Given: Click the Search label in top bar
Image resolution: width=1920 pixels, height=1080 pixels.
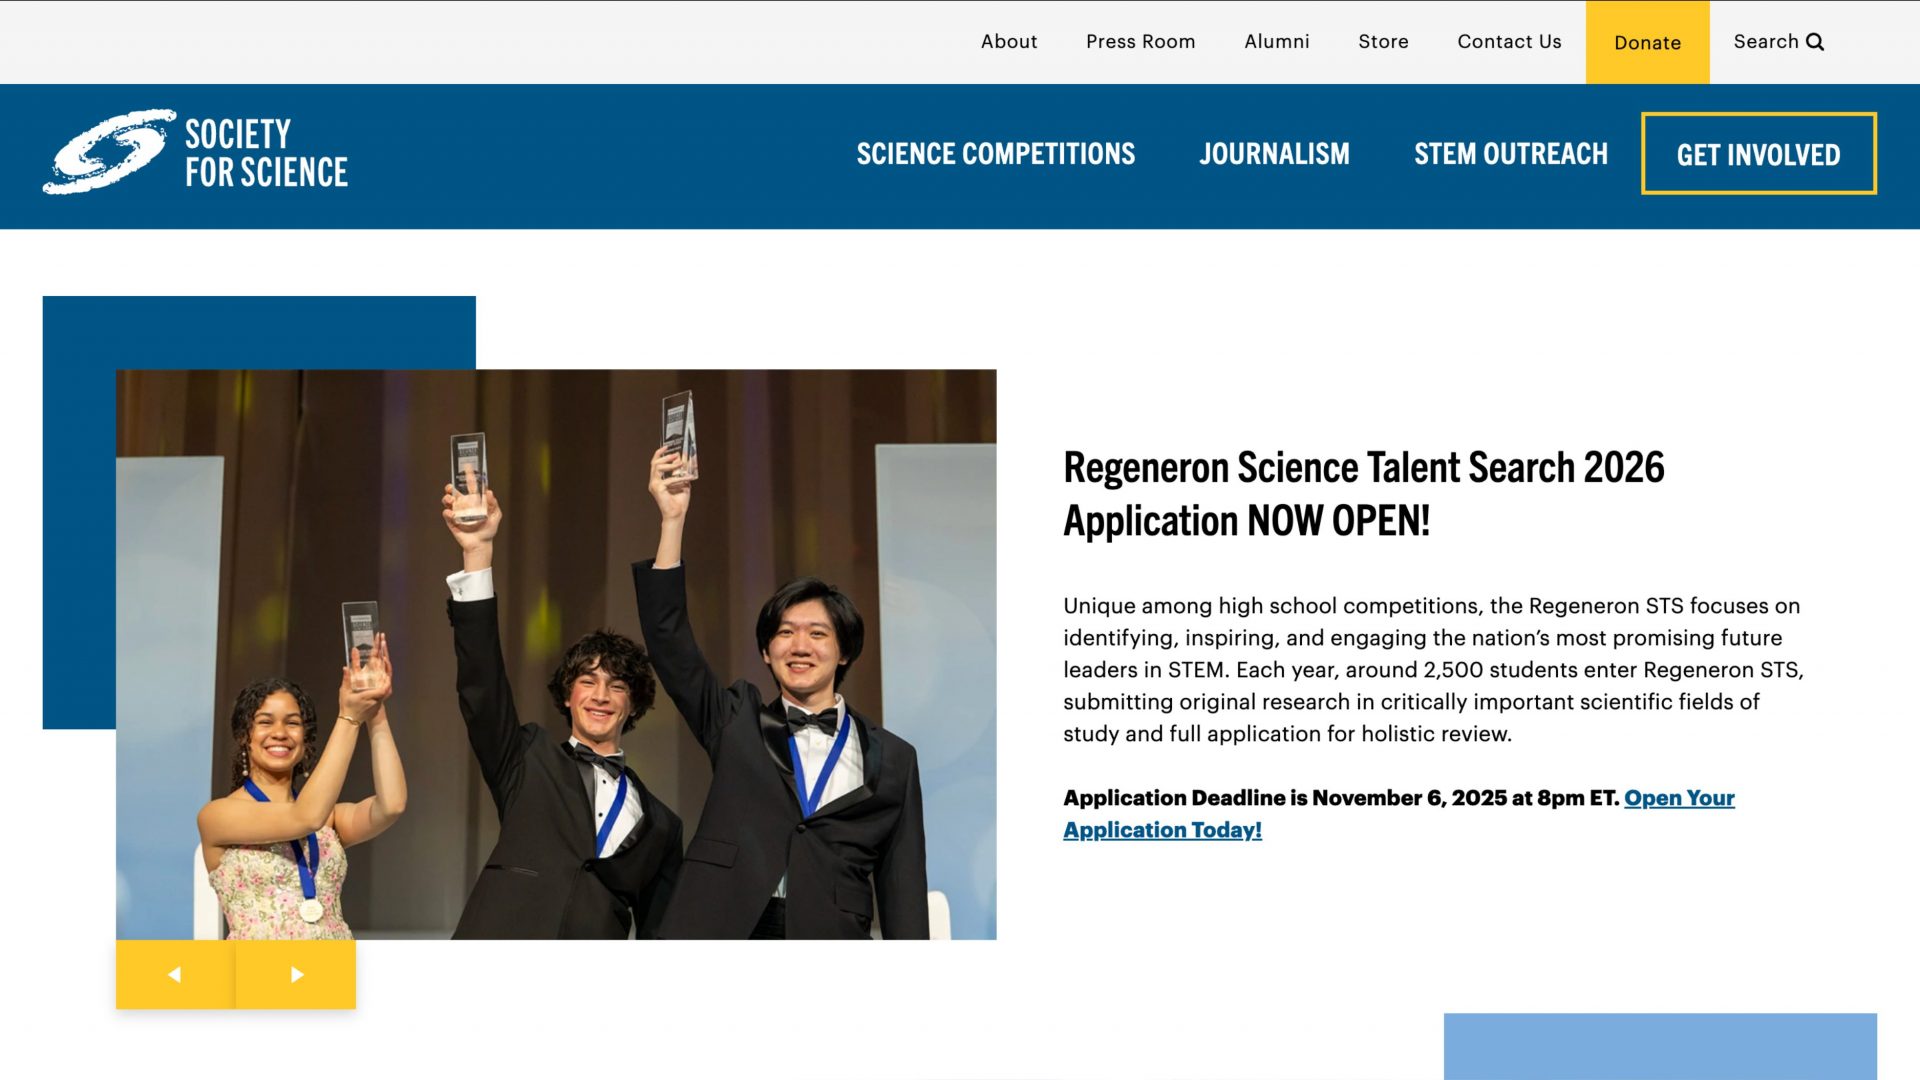Looking at the screenshot, I should 1765,42.
